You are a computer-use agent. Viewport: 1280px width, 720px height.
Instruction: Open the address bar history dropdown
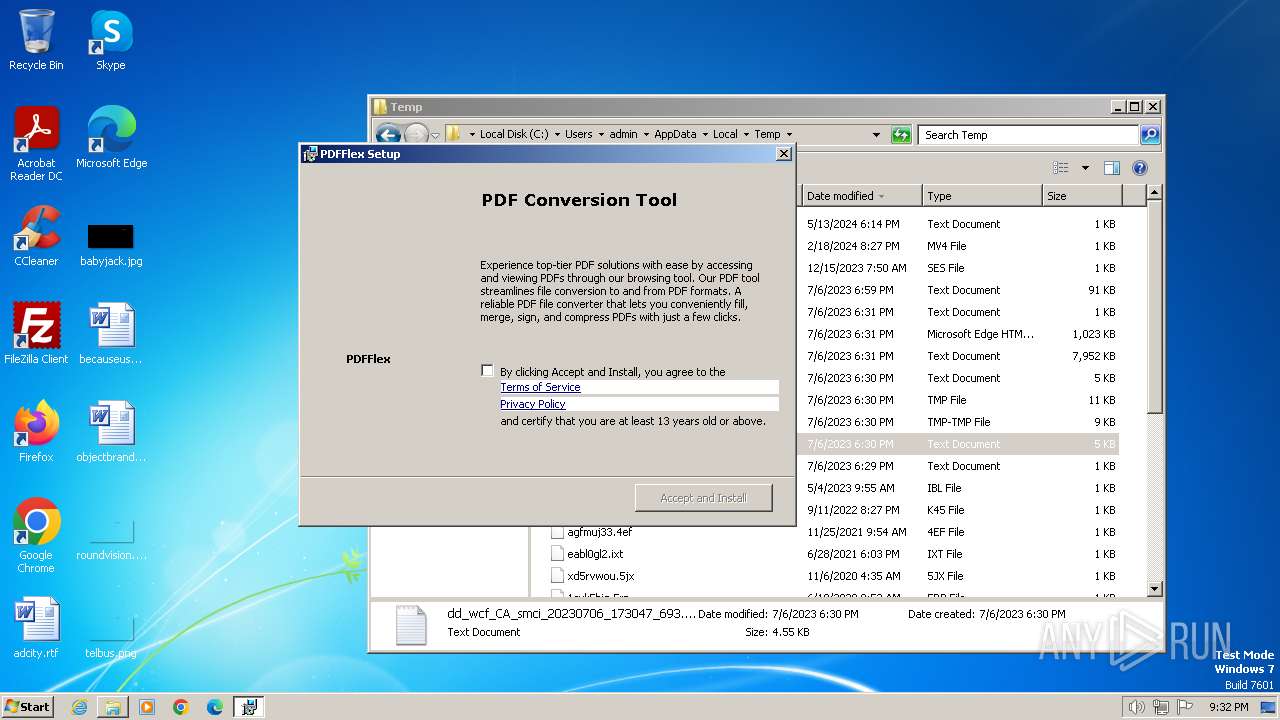pyautogui.click(x=877, y=134)
